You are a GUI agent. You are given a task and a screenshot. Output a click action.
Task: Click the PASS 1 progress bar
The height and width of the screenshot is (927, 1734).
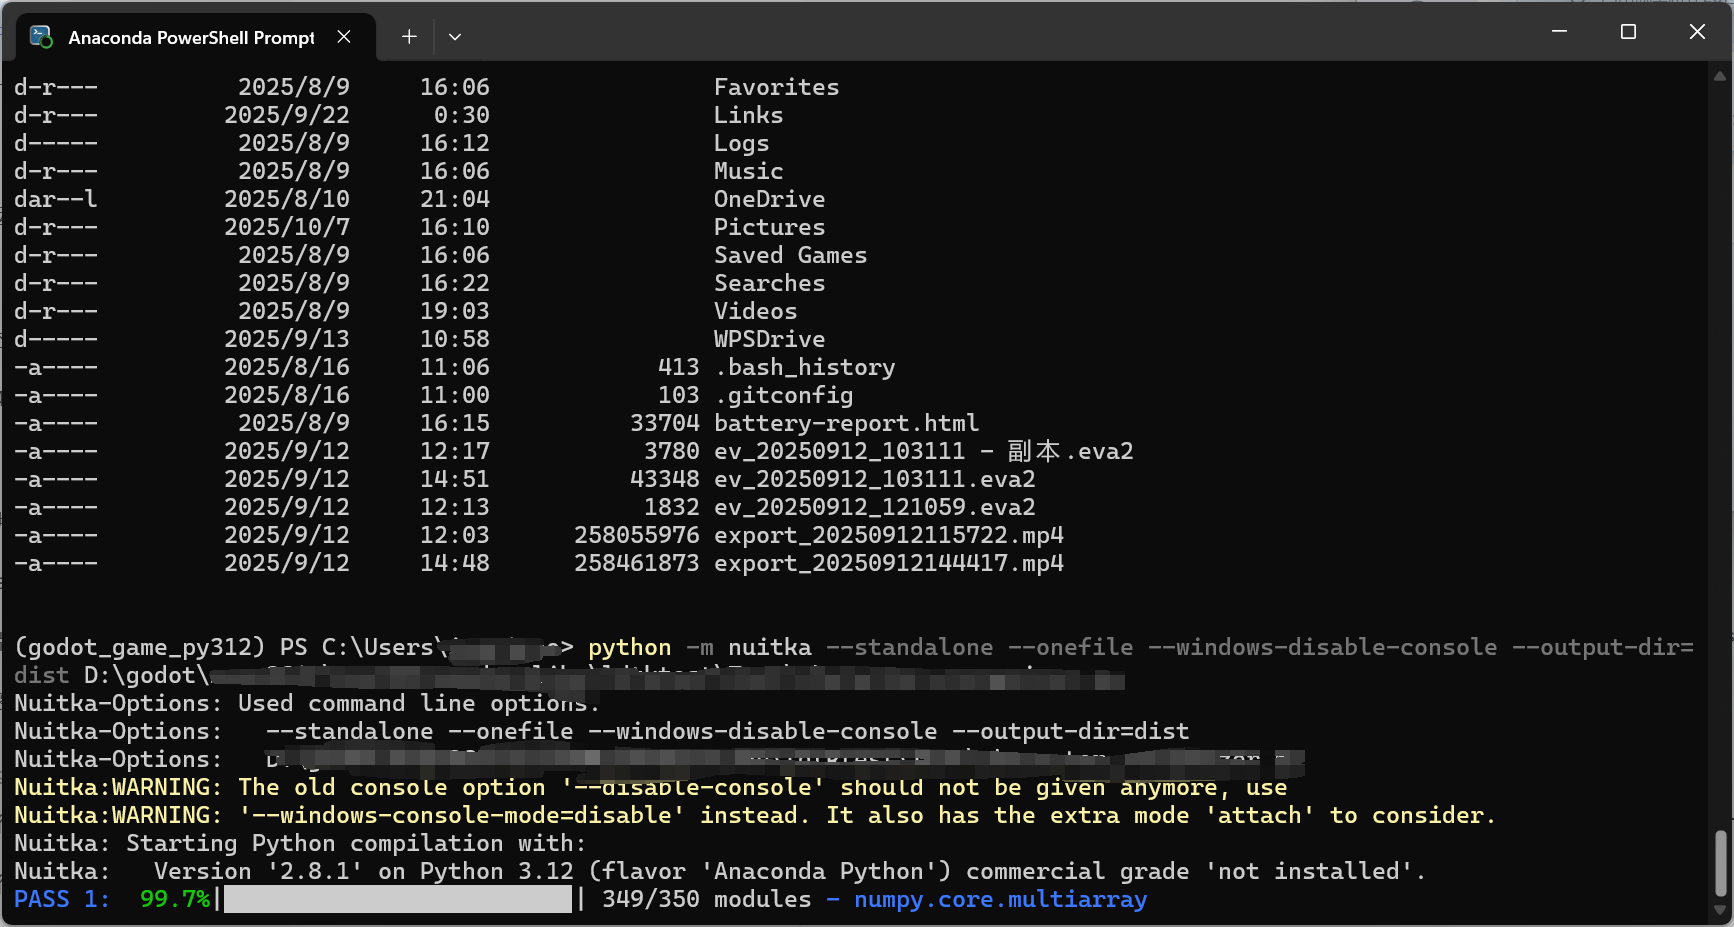pyautogui.click(x=398, y=899)
